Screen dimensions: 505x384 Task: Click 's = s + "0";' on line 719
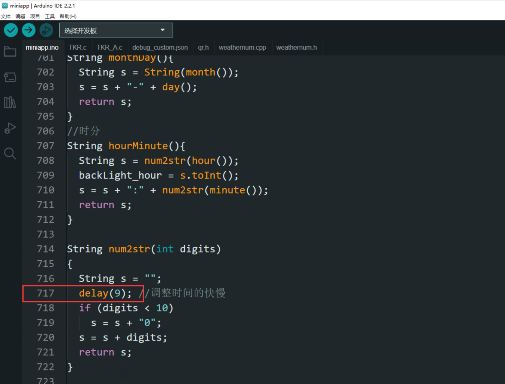click(126, 323)
